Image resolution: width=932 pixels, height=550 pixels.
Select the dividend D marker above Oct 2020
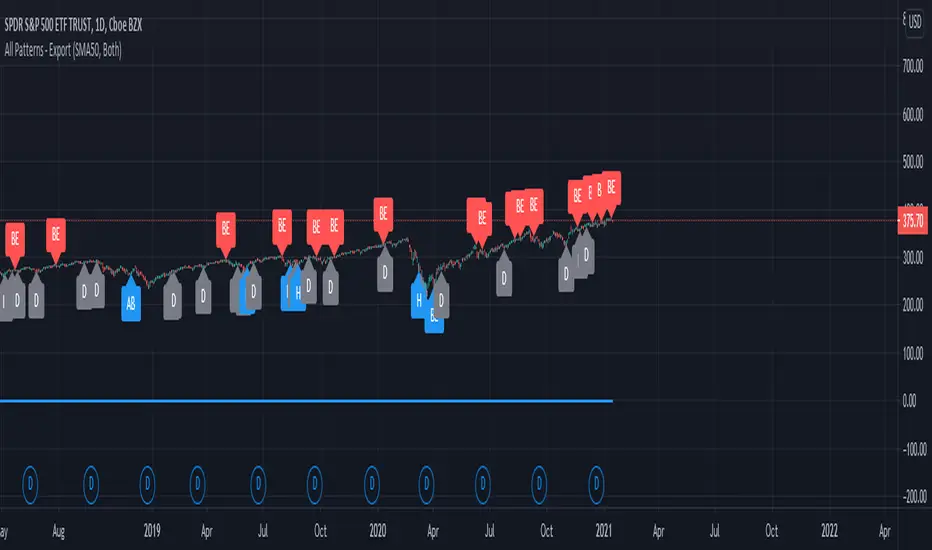coord(539,485)
